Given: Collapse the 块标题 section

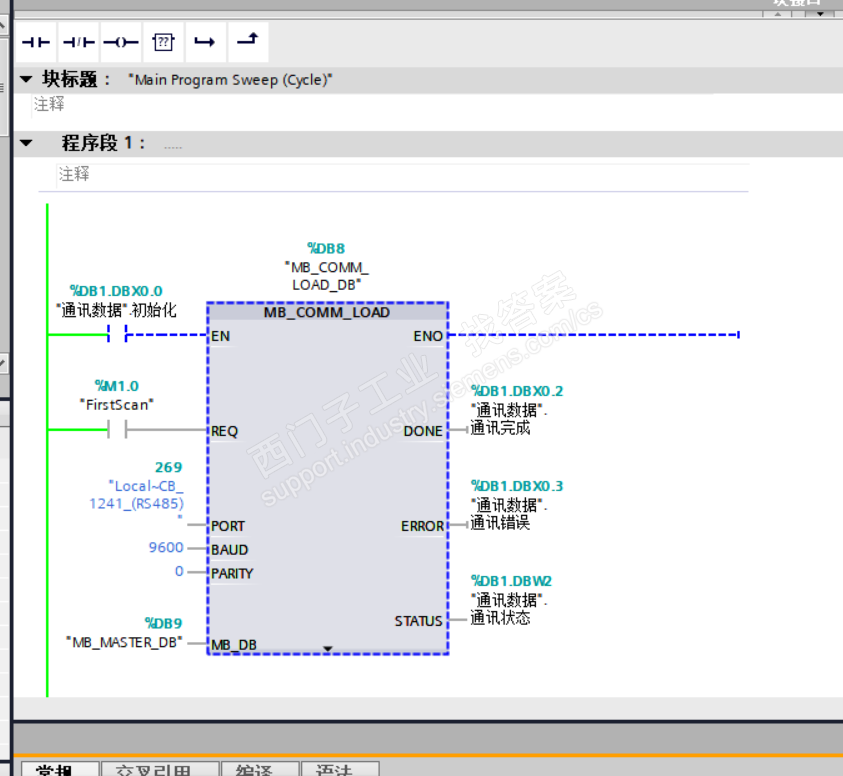Looking at the screenshot, I should tap(26, 80).
